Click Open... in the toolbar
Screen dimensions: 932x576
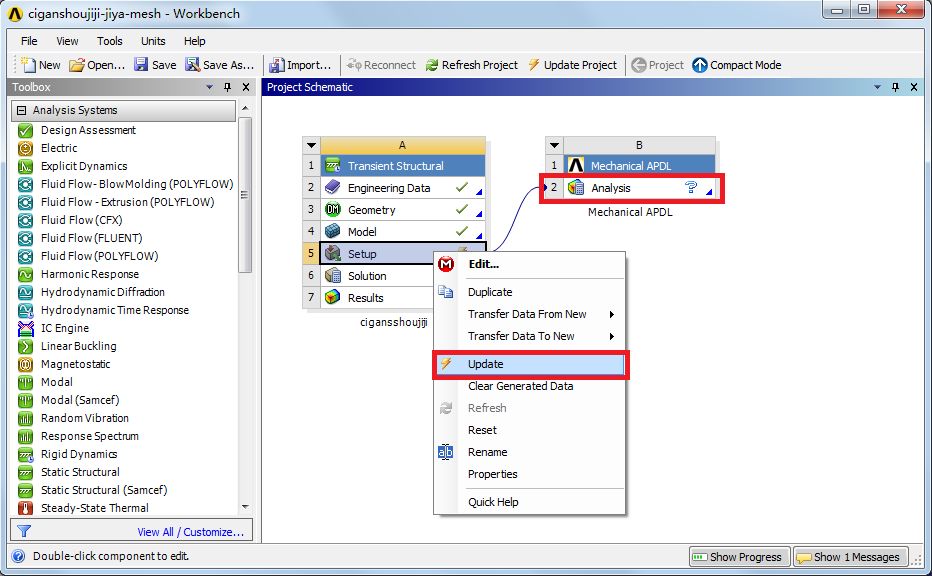[97, 65]
